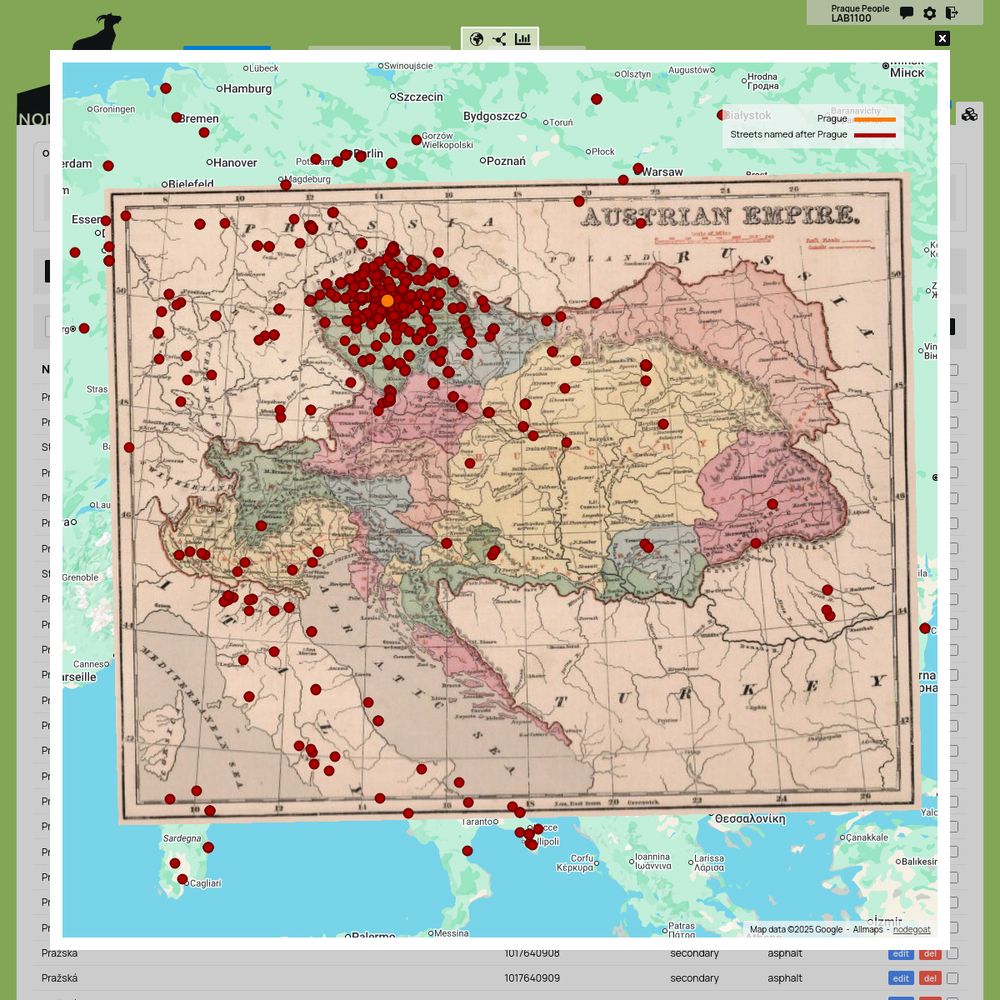Select the red marker touching the Warsaw label
1000x1000 pixels.
[638, 168]
